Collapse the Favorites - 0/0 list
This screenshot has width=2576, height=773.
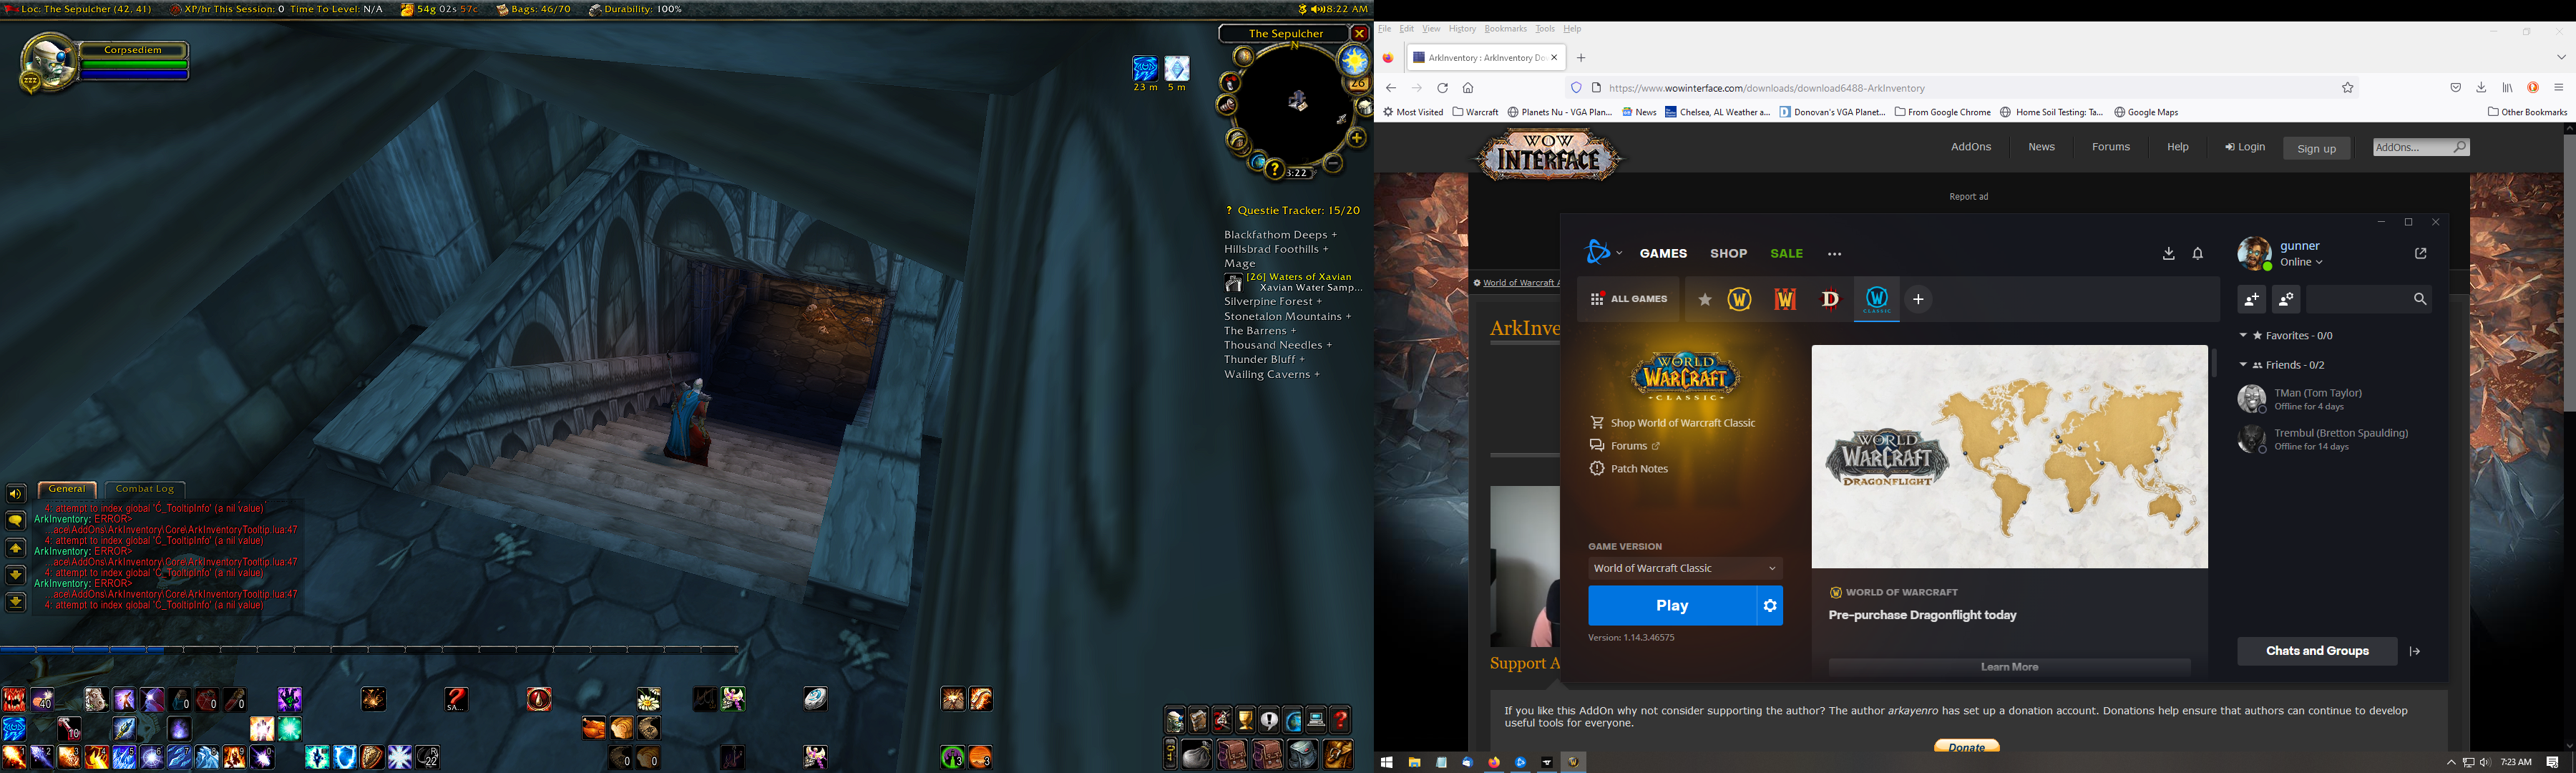[2243, 336]
